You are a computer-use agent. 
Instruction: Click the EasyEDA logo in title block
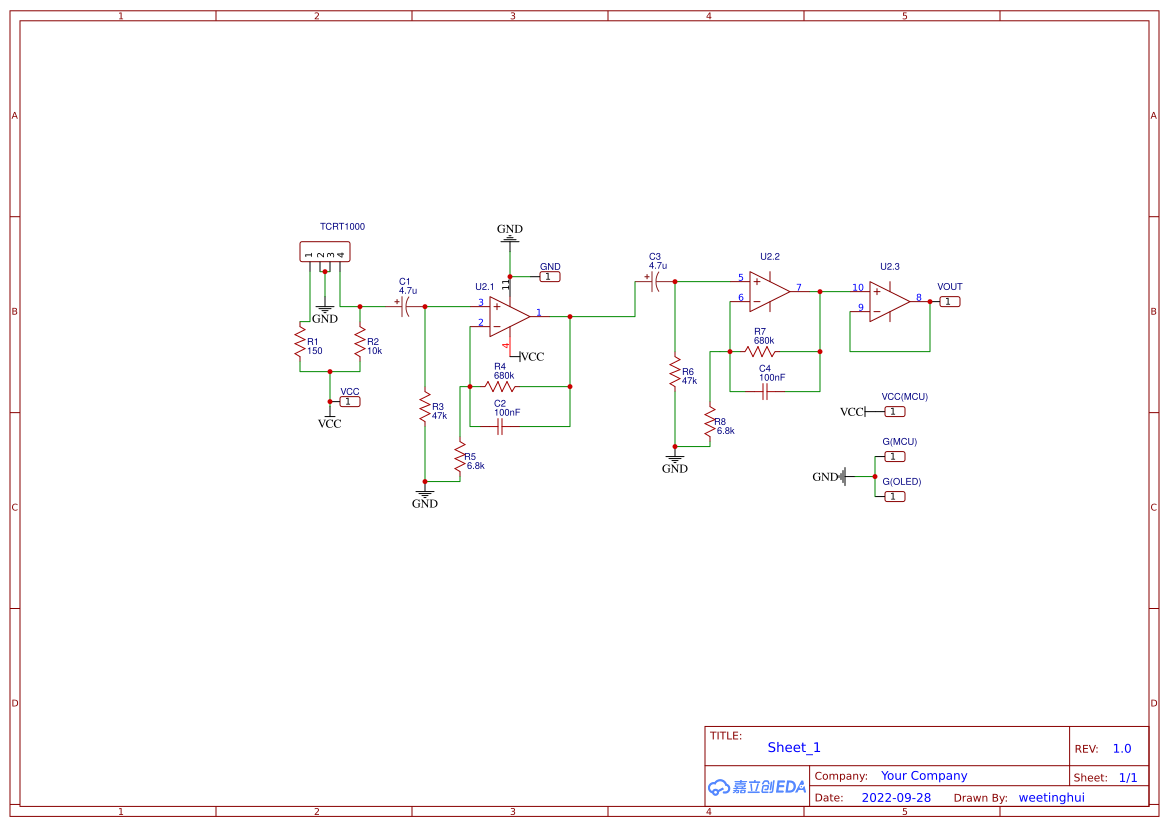click(757, 787)
